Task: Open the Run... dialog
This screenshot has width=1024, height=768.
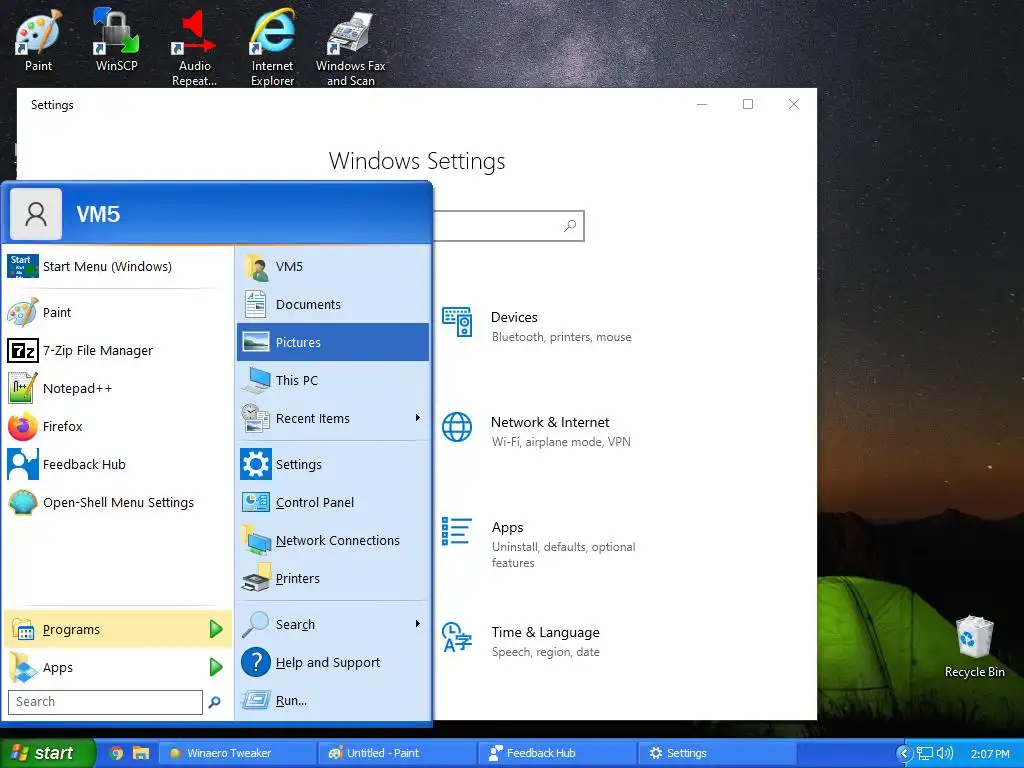Action: coord(333,700)
